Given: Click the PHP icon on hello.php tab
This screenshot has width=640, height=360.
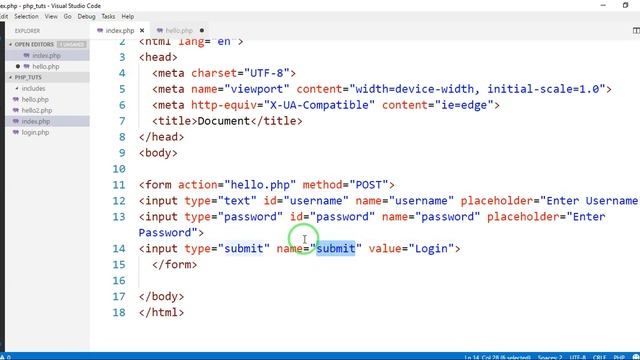Looking at the screenshot, I should 160,31.
